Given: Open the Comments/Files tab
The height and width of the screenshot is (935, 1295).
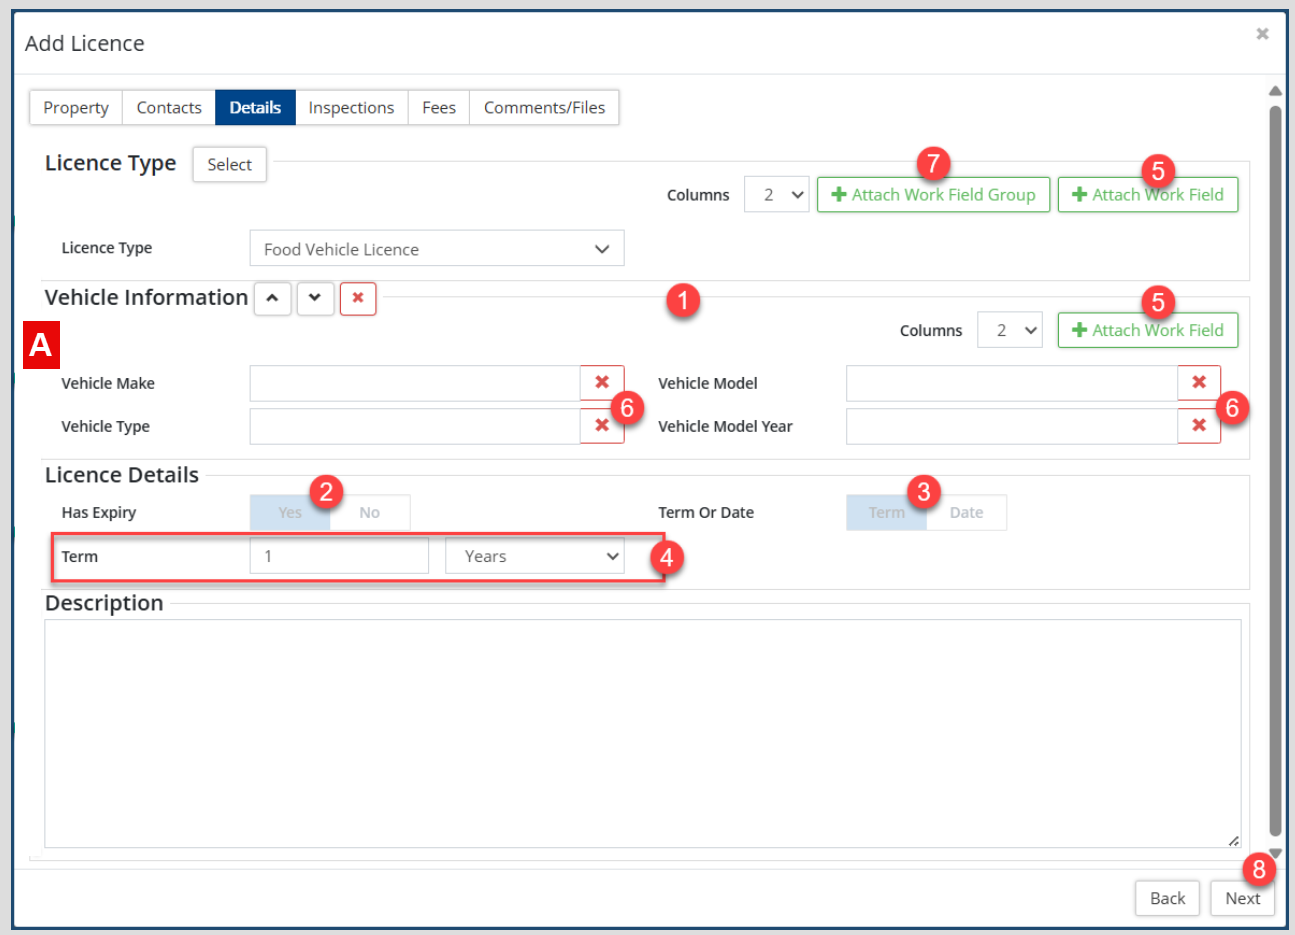Looking at the screenshot, I should point(545,108).
